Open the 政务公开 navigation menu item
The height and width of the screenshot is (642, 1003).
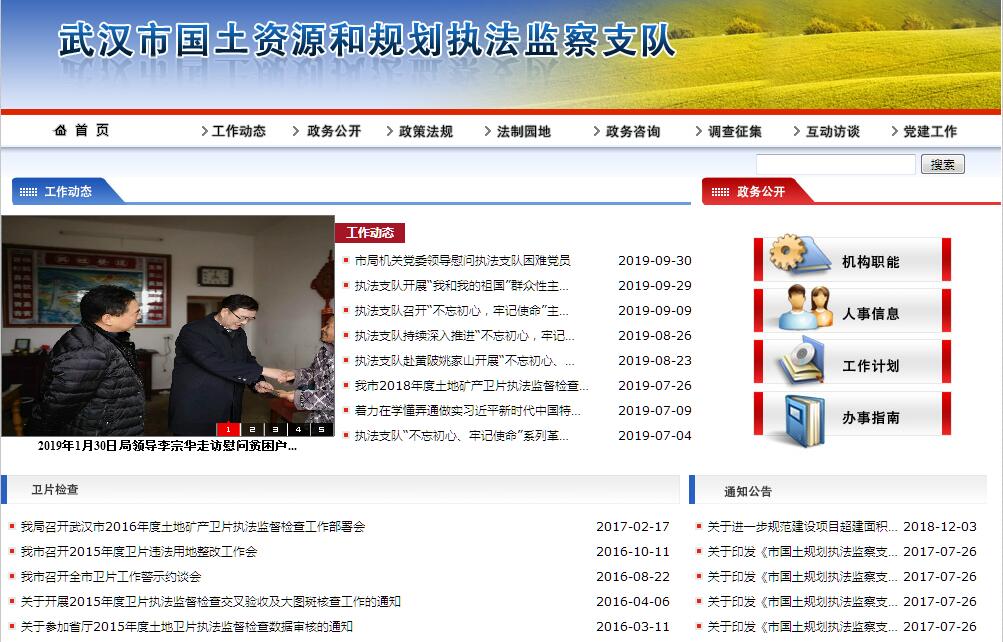point(333,131)
